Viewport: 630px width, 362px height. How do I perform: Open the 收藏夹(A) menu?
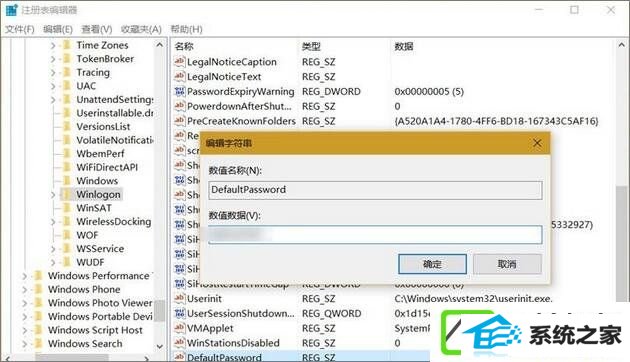pyautogui.click(x=141, y=29)
